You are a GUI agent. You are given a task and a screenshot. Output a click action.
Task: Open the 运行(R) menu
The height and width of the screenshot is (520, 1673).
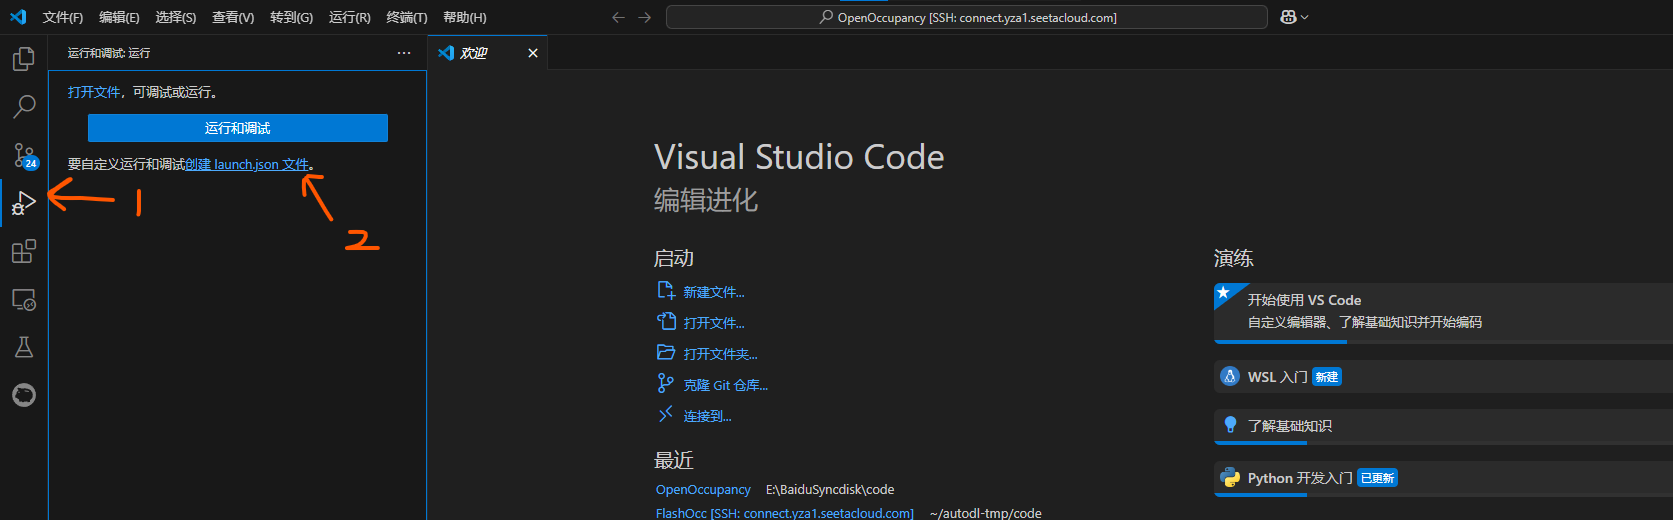[350, 17]
